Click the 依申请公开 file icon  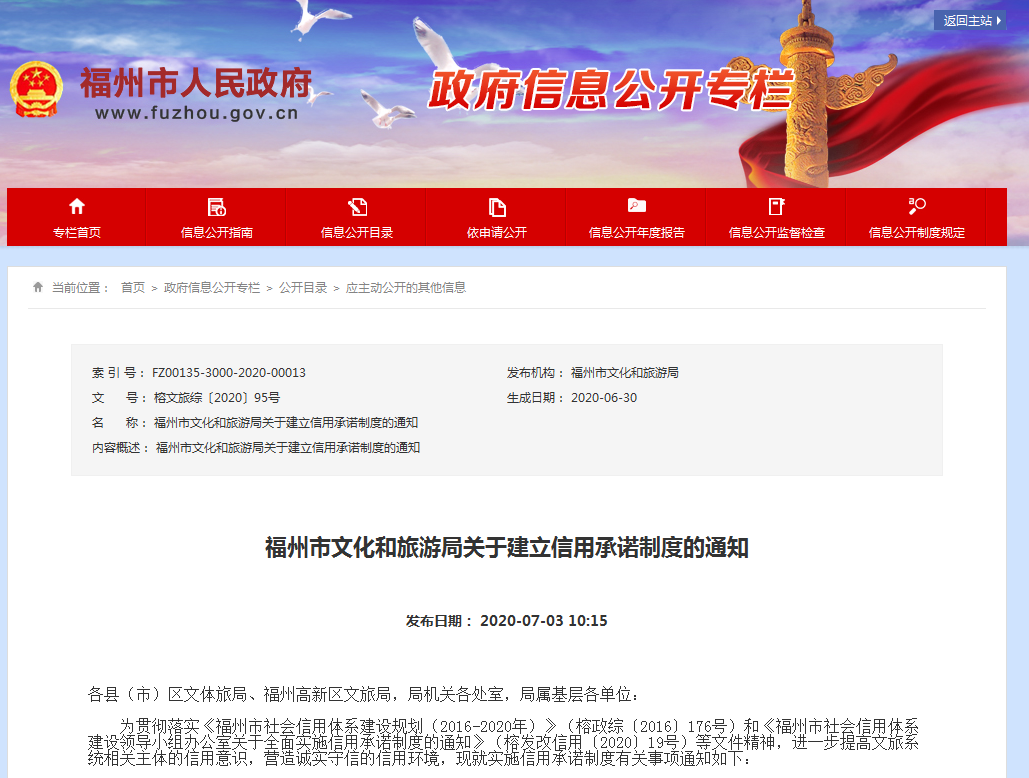pos(495,206)
